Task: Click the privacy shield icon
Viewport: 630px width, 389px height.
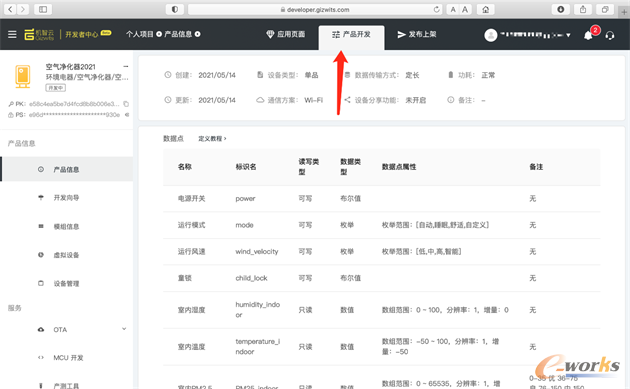Action: click(175, 9)
